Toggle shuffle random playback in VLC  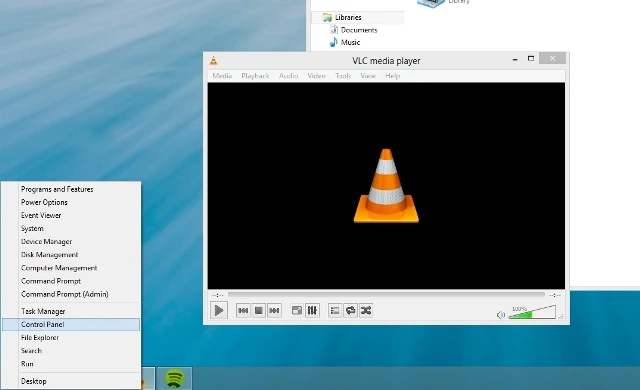coord(366,310)
